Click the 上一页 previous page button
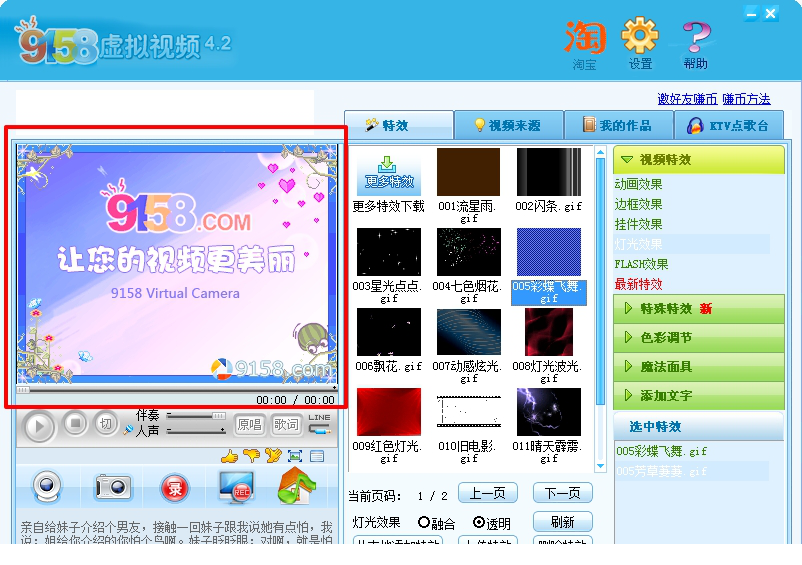Screen dimensions: 802x565 [487, 493]
